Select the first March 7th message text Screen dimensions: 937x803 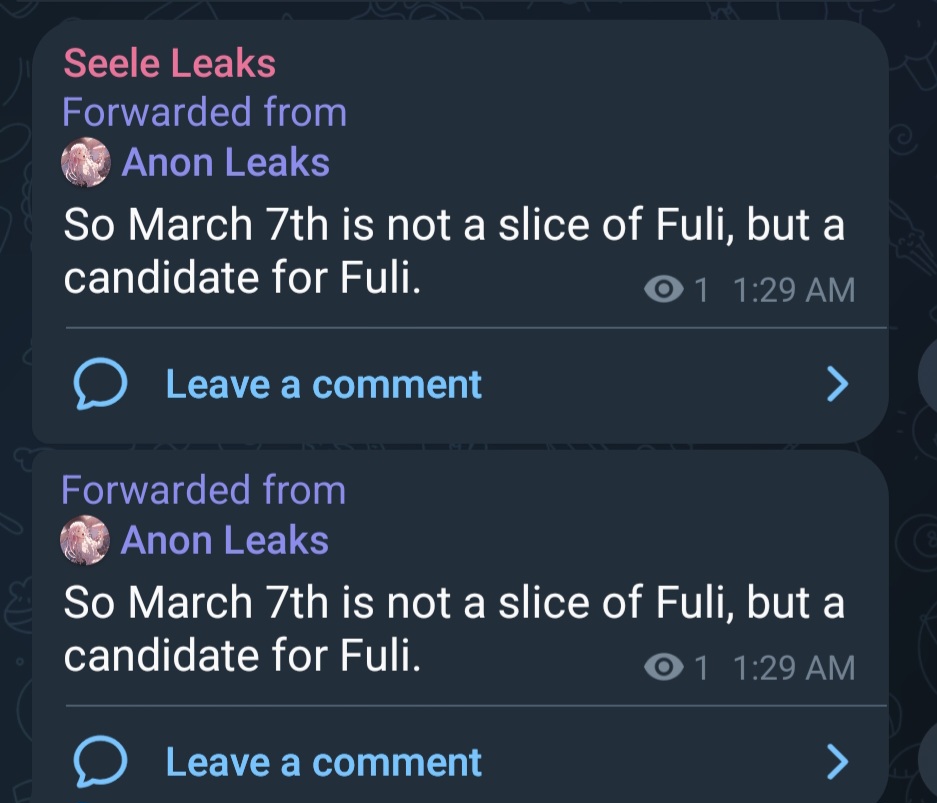(x=454, y=251)
